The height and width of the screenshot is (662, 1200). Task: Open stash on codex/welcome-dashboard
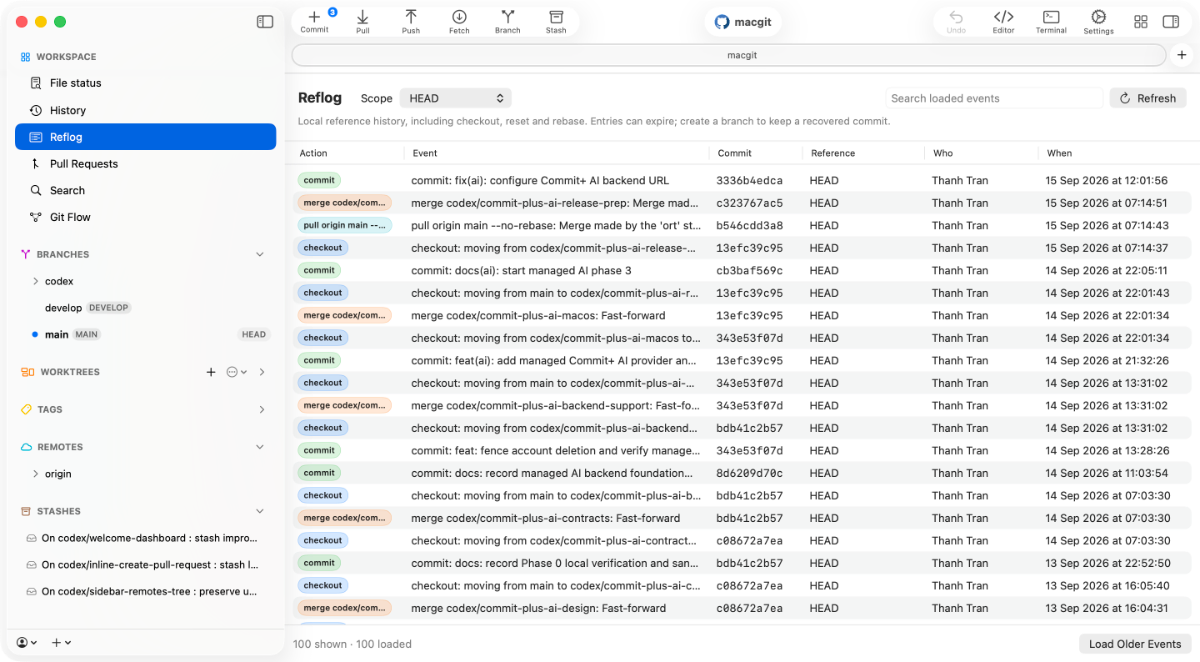pyautogui.click(x=145, y=538)
